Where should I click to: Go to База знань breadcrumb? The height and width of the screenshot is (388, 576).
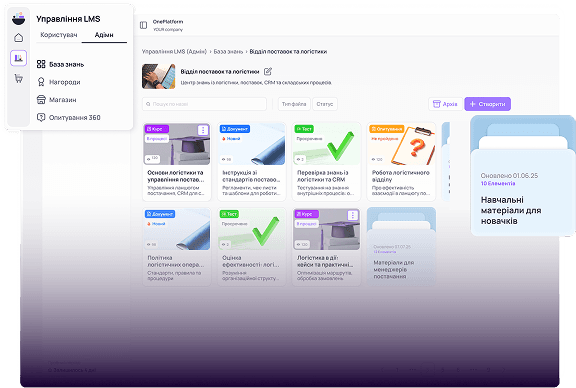tap(228, 51)
